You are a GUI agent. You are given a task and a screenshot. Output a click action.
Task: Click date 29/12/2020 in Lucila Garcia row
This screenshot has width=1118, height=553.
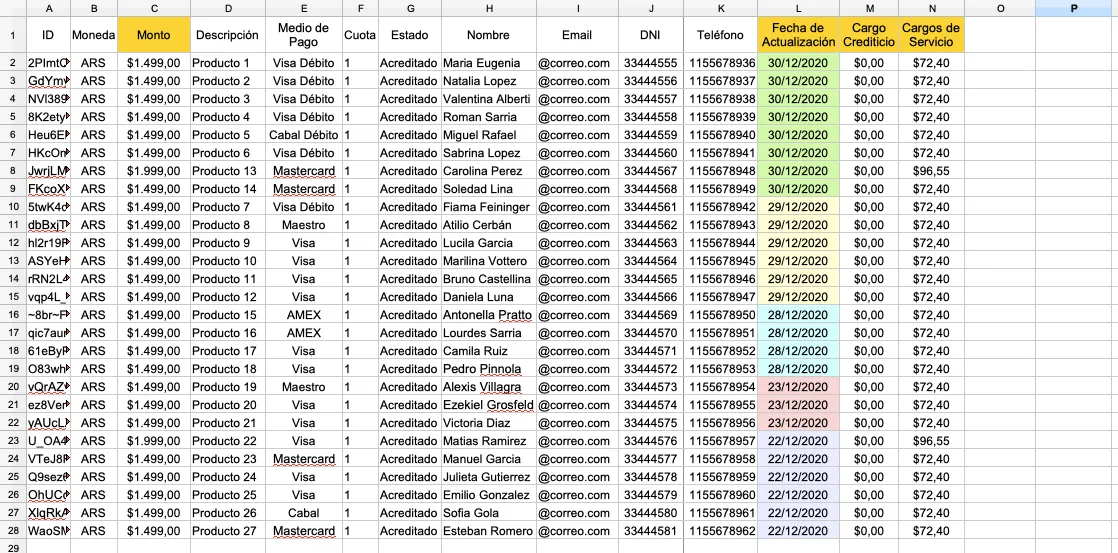click(798, 243)
